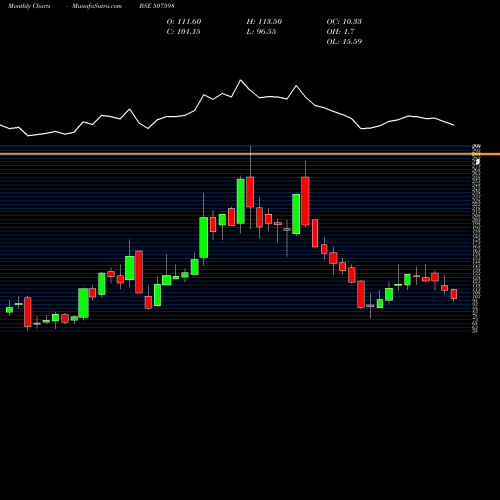Select the high value H: 113.50

coord(264,22)
